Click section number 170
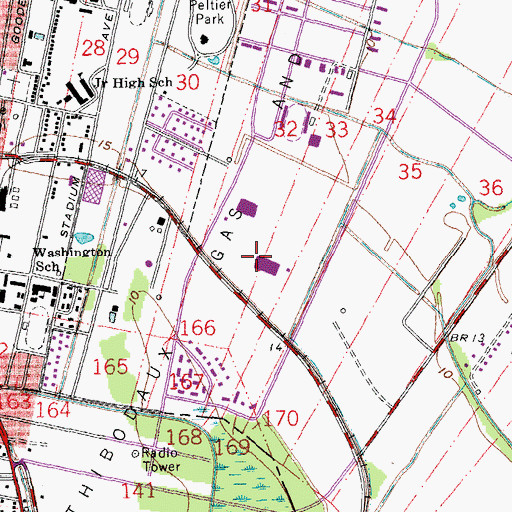Screen dimensions: 512x512 [281, 418]
